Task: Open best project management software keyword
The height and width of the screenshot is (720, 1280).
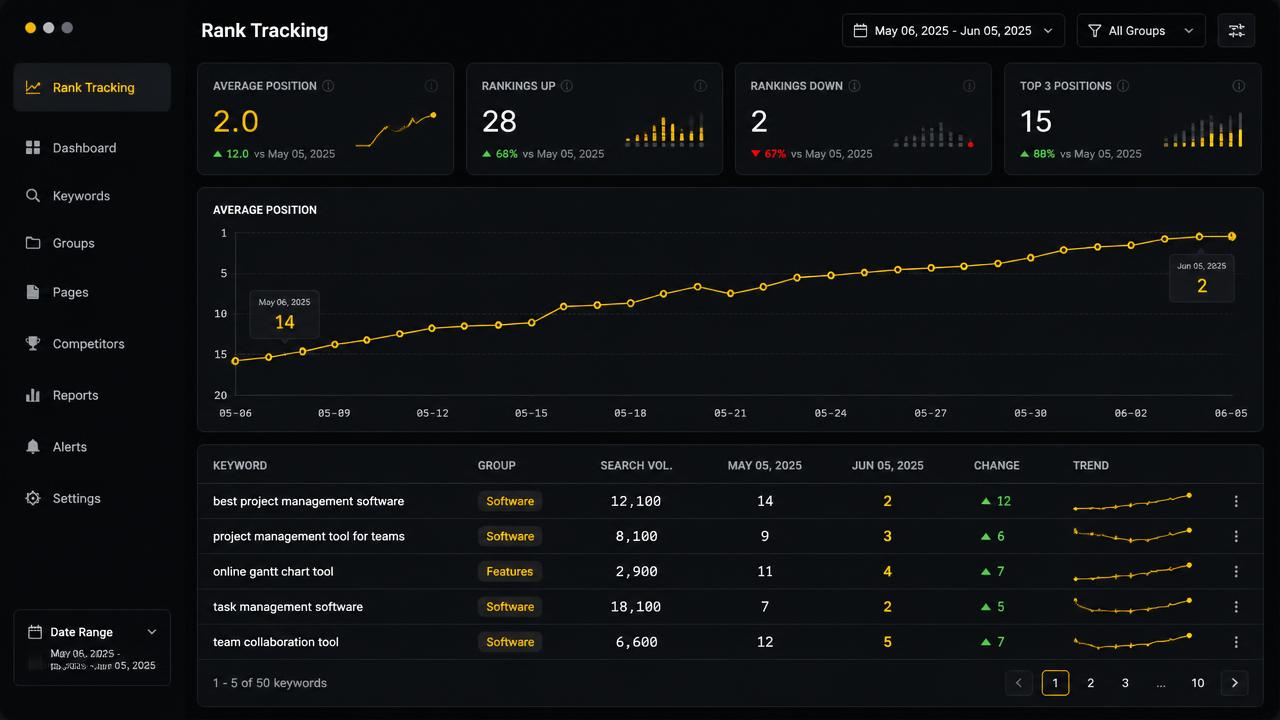Action: point(308,501)
